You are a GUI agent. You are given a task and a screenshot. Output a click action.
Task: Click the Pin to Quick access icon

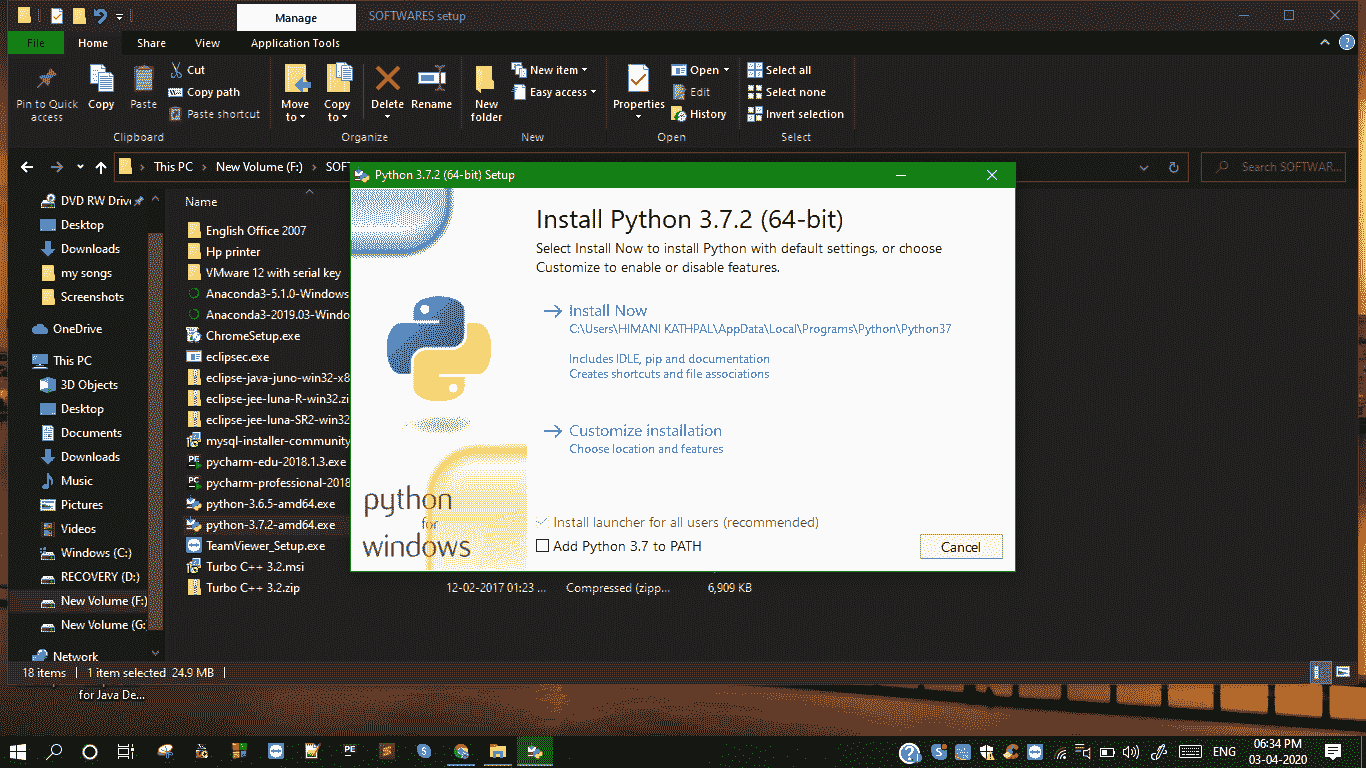pyautogui.click(x=46, y=95)
